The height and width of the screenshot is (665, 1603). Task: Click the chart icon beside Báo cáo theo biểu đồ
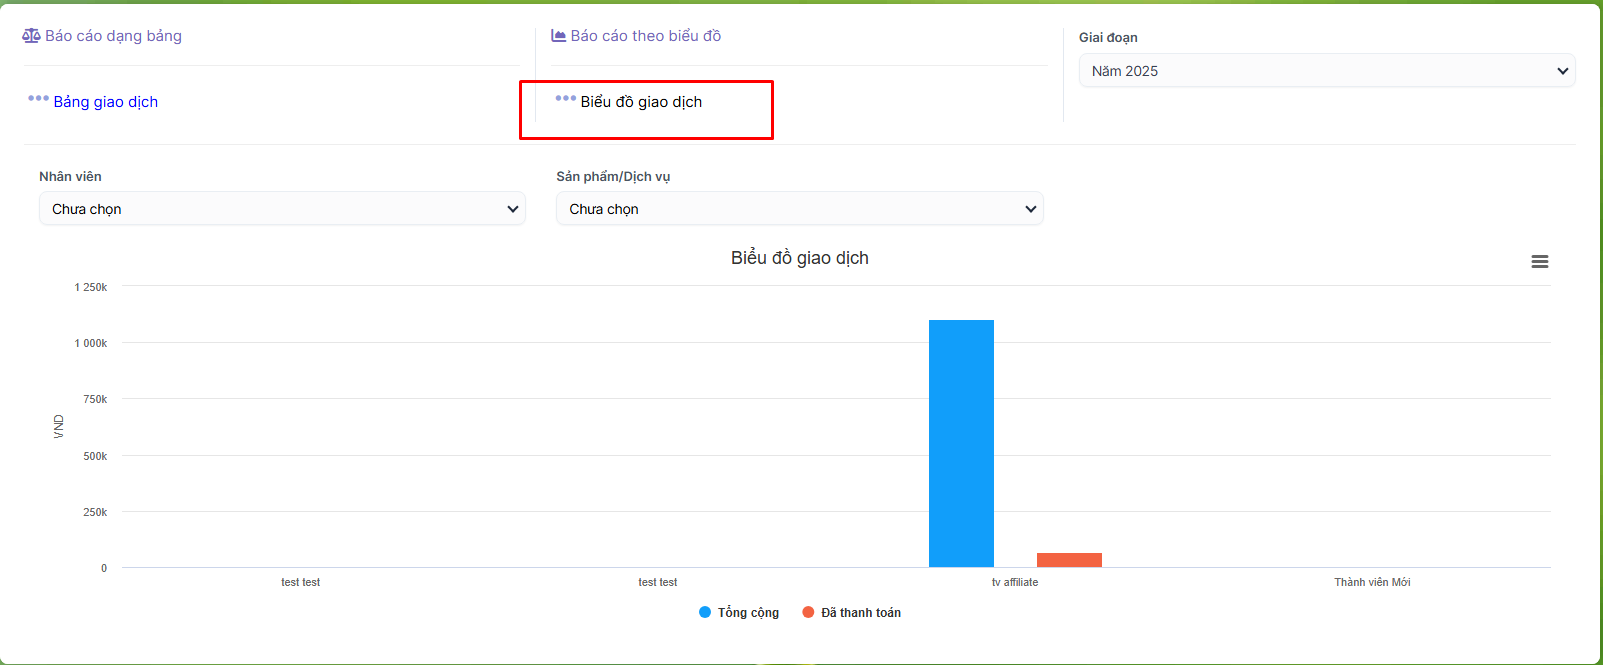pyautogui.click(x=558, y=36)
